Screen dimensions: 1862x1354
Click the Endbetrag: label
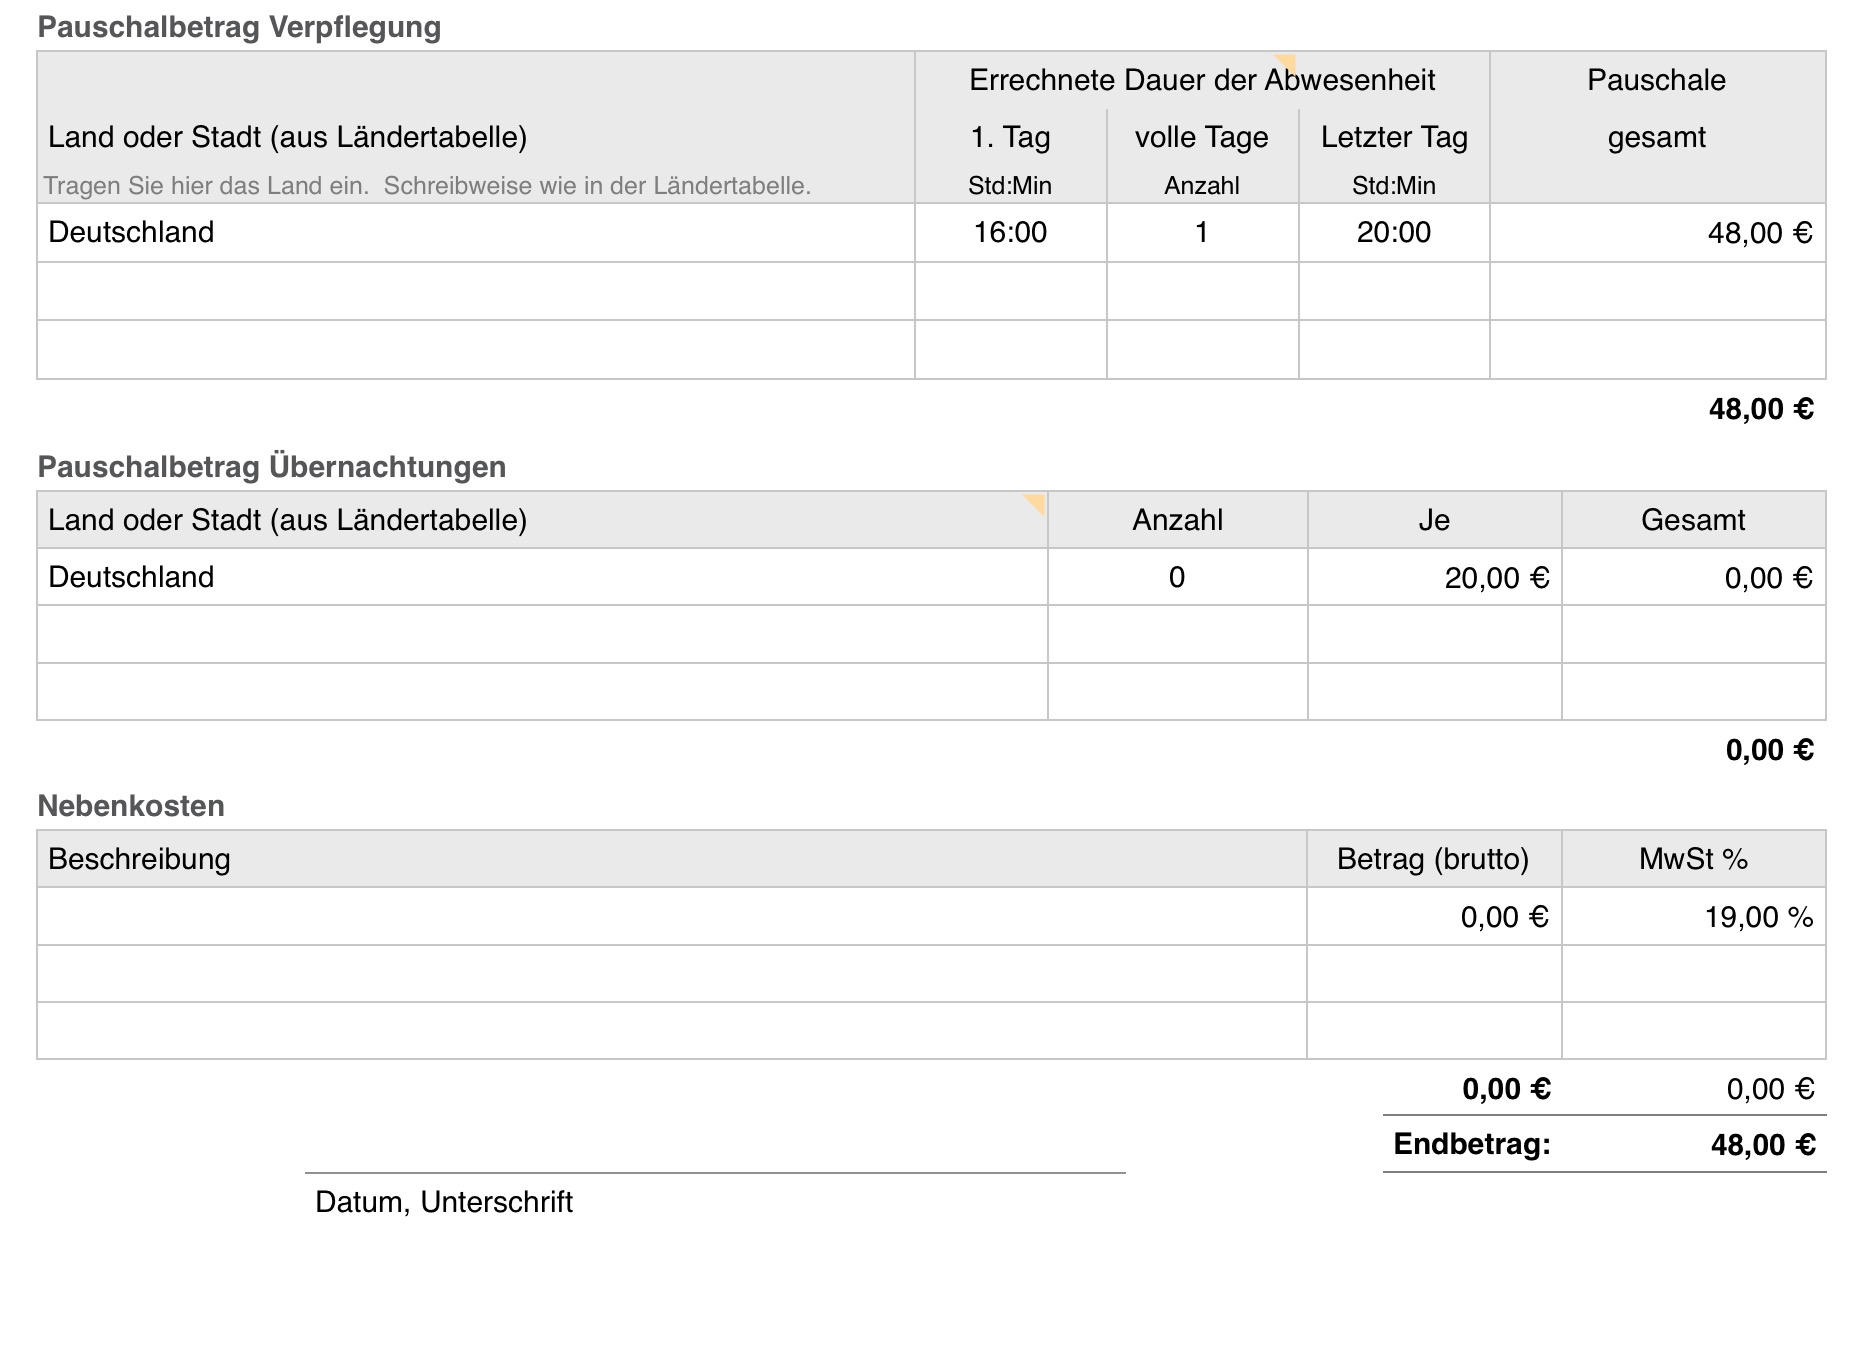click(x=1472, y=1145)
